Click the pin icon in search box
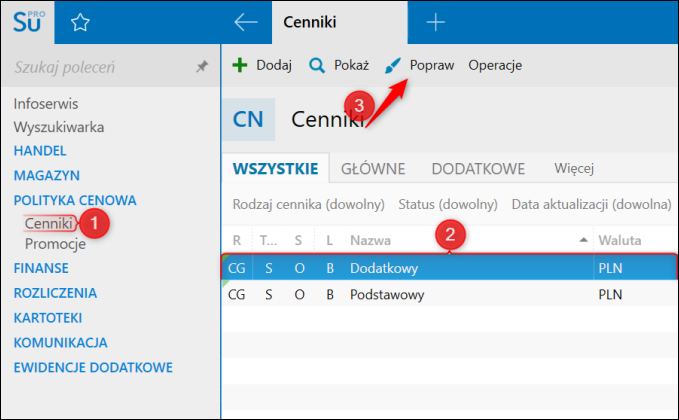Image resolution: width=679 pixels, height=420 pixels. click(201, 67)
